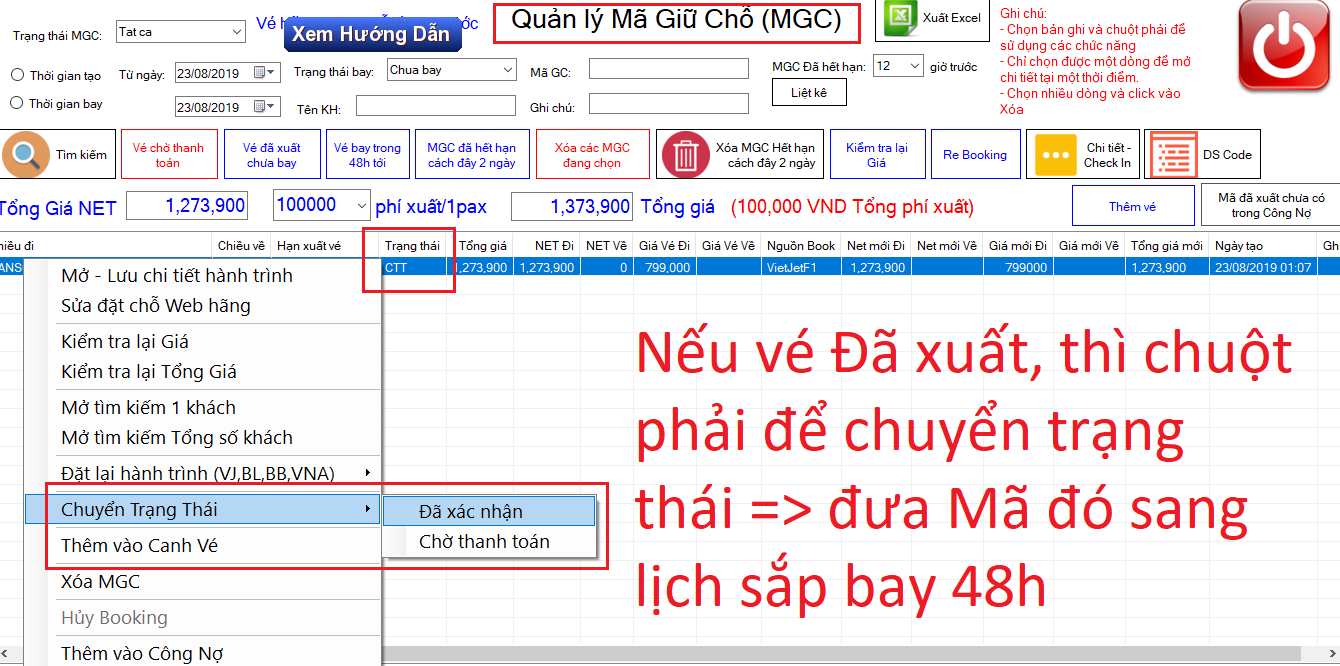Select Kiểm tra lại Giá menu item
Image resolution: width=1340 pixels, height=666 pixels.
pyautogui.click(x=125, y=342)
